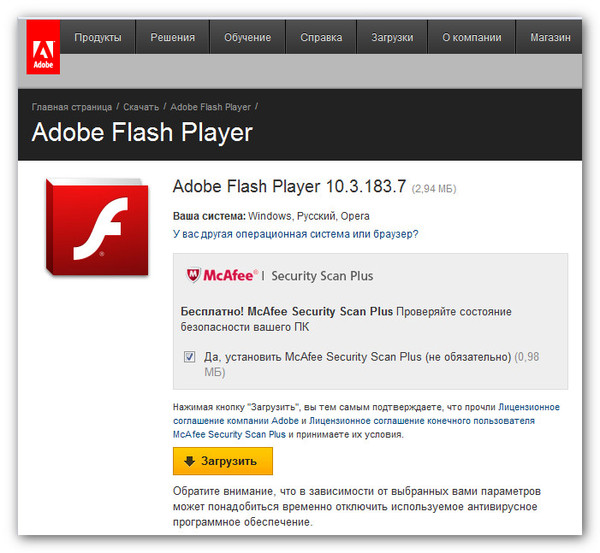This screenshot has width=600, height=553.
Task: Click the Adobe logo icon
Action: (x=43, y=47)
